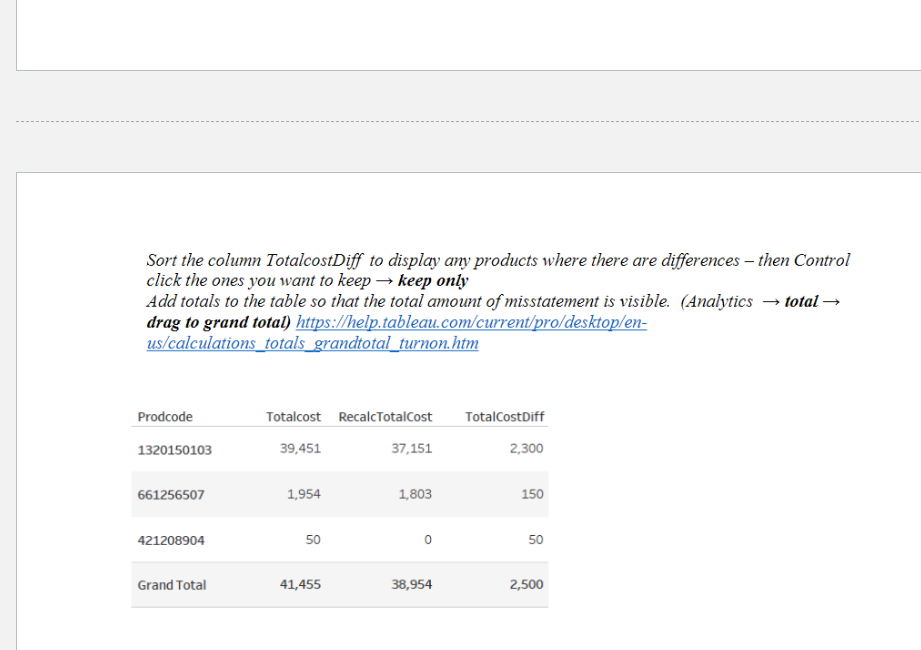Click the Totalcost column header
Image resolution: width=921 pixels, height=650 pixels.
[293, 417]
